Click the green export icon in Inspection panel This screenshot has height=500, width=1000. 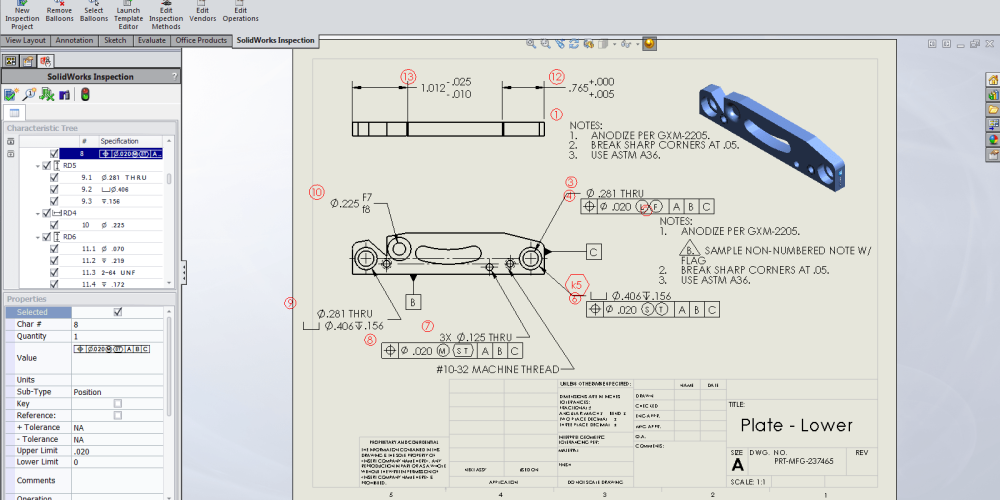point(47,95)
